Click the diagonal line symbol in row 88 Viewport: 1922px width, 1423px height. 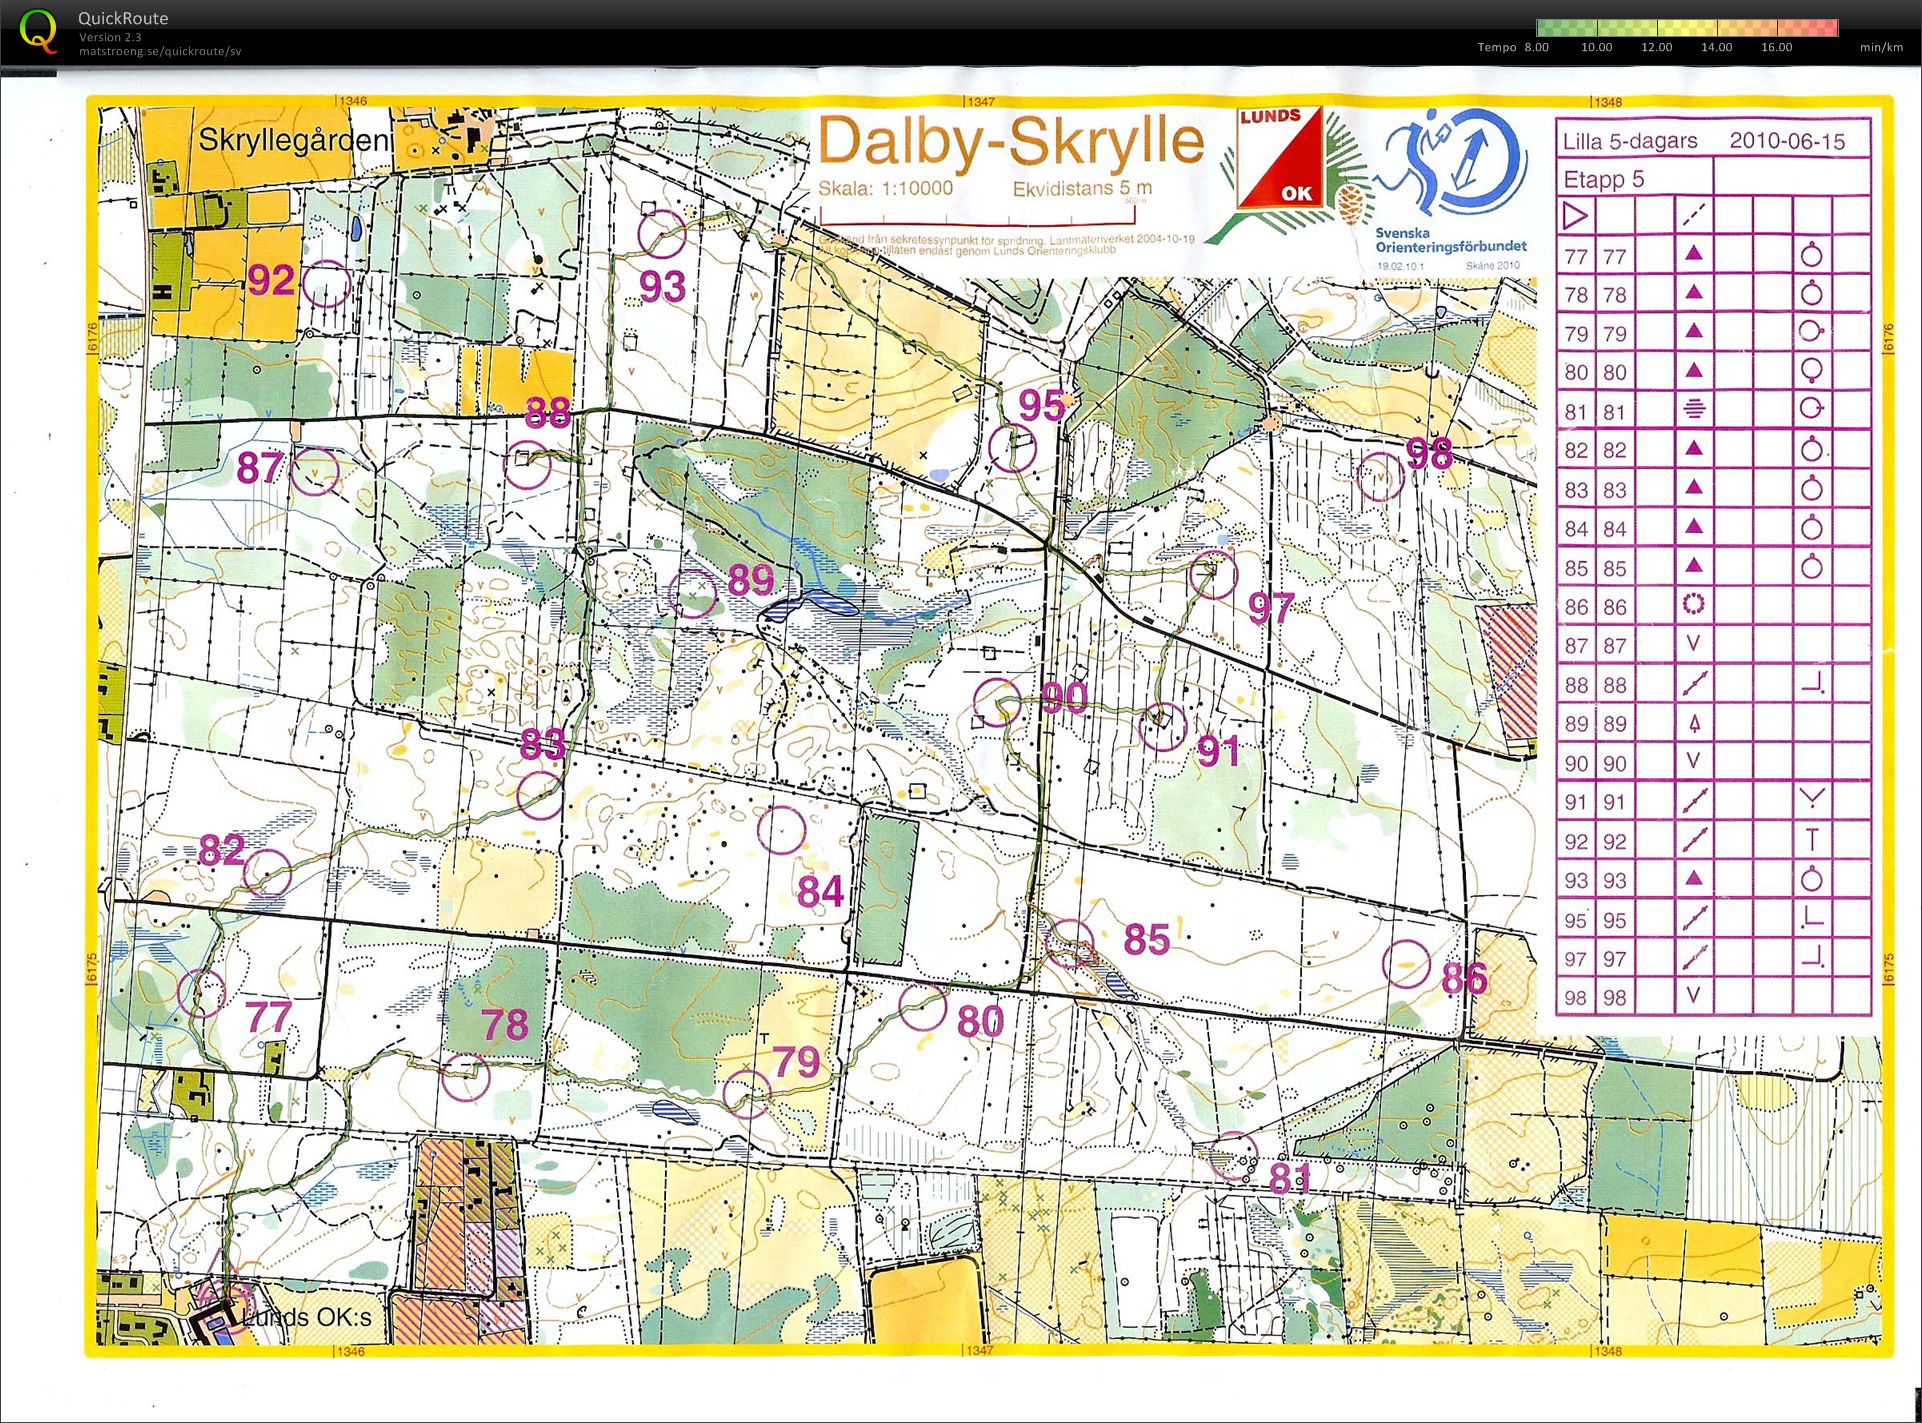coord(1693,684)
